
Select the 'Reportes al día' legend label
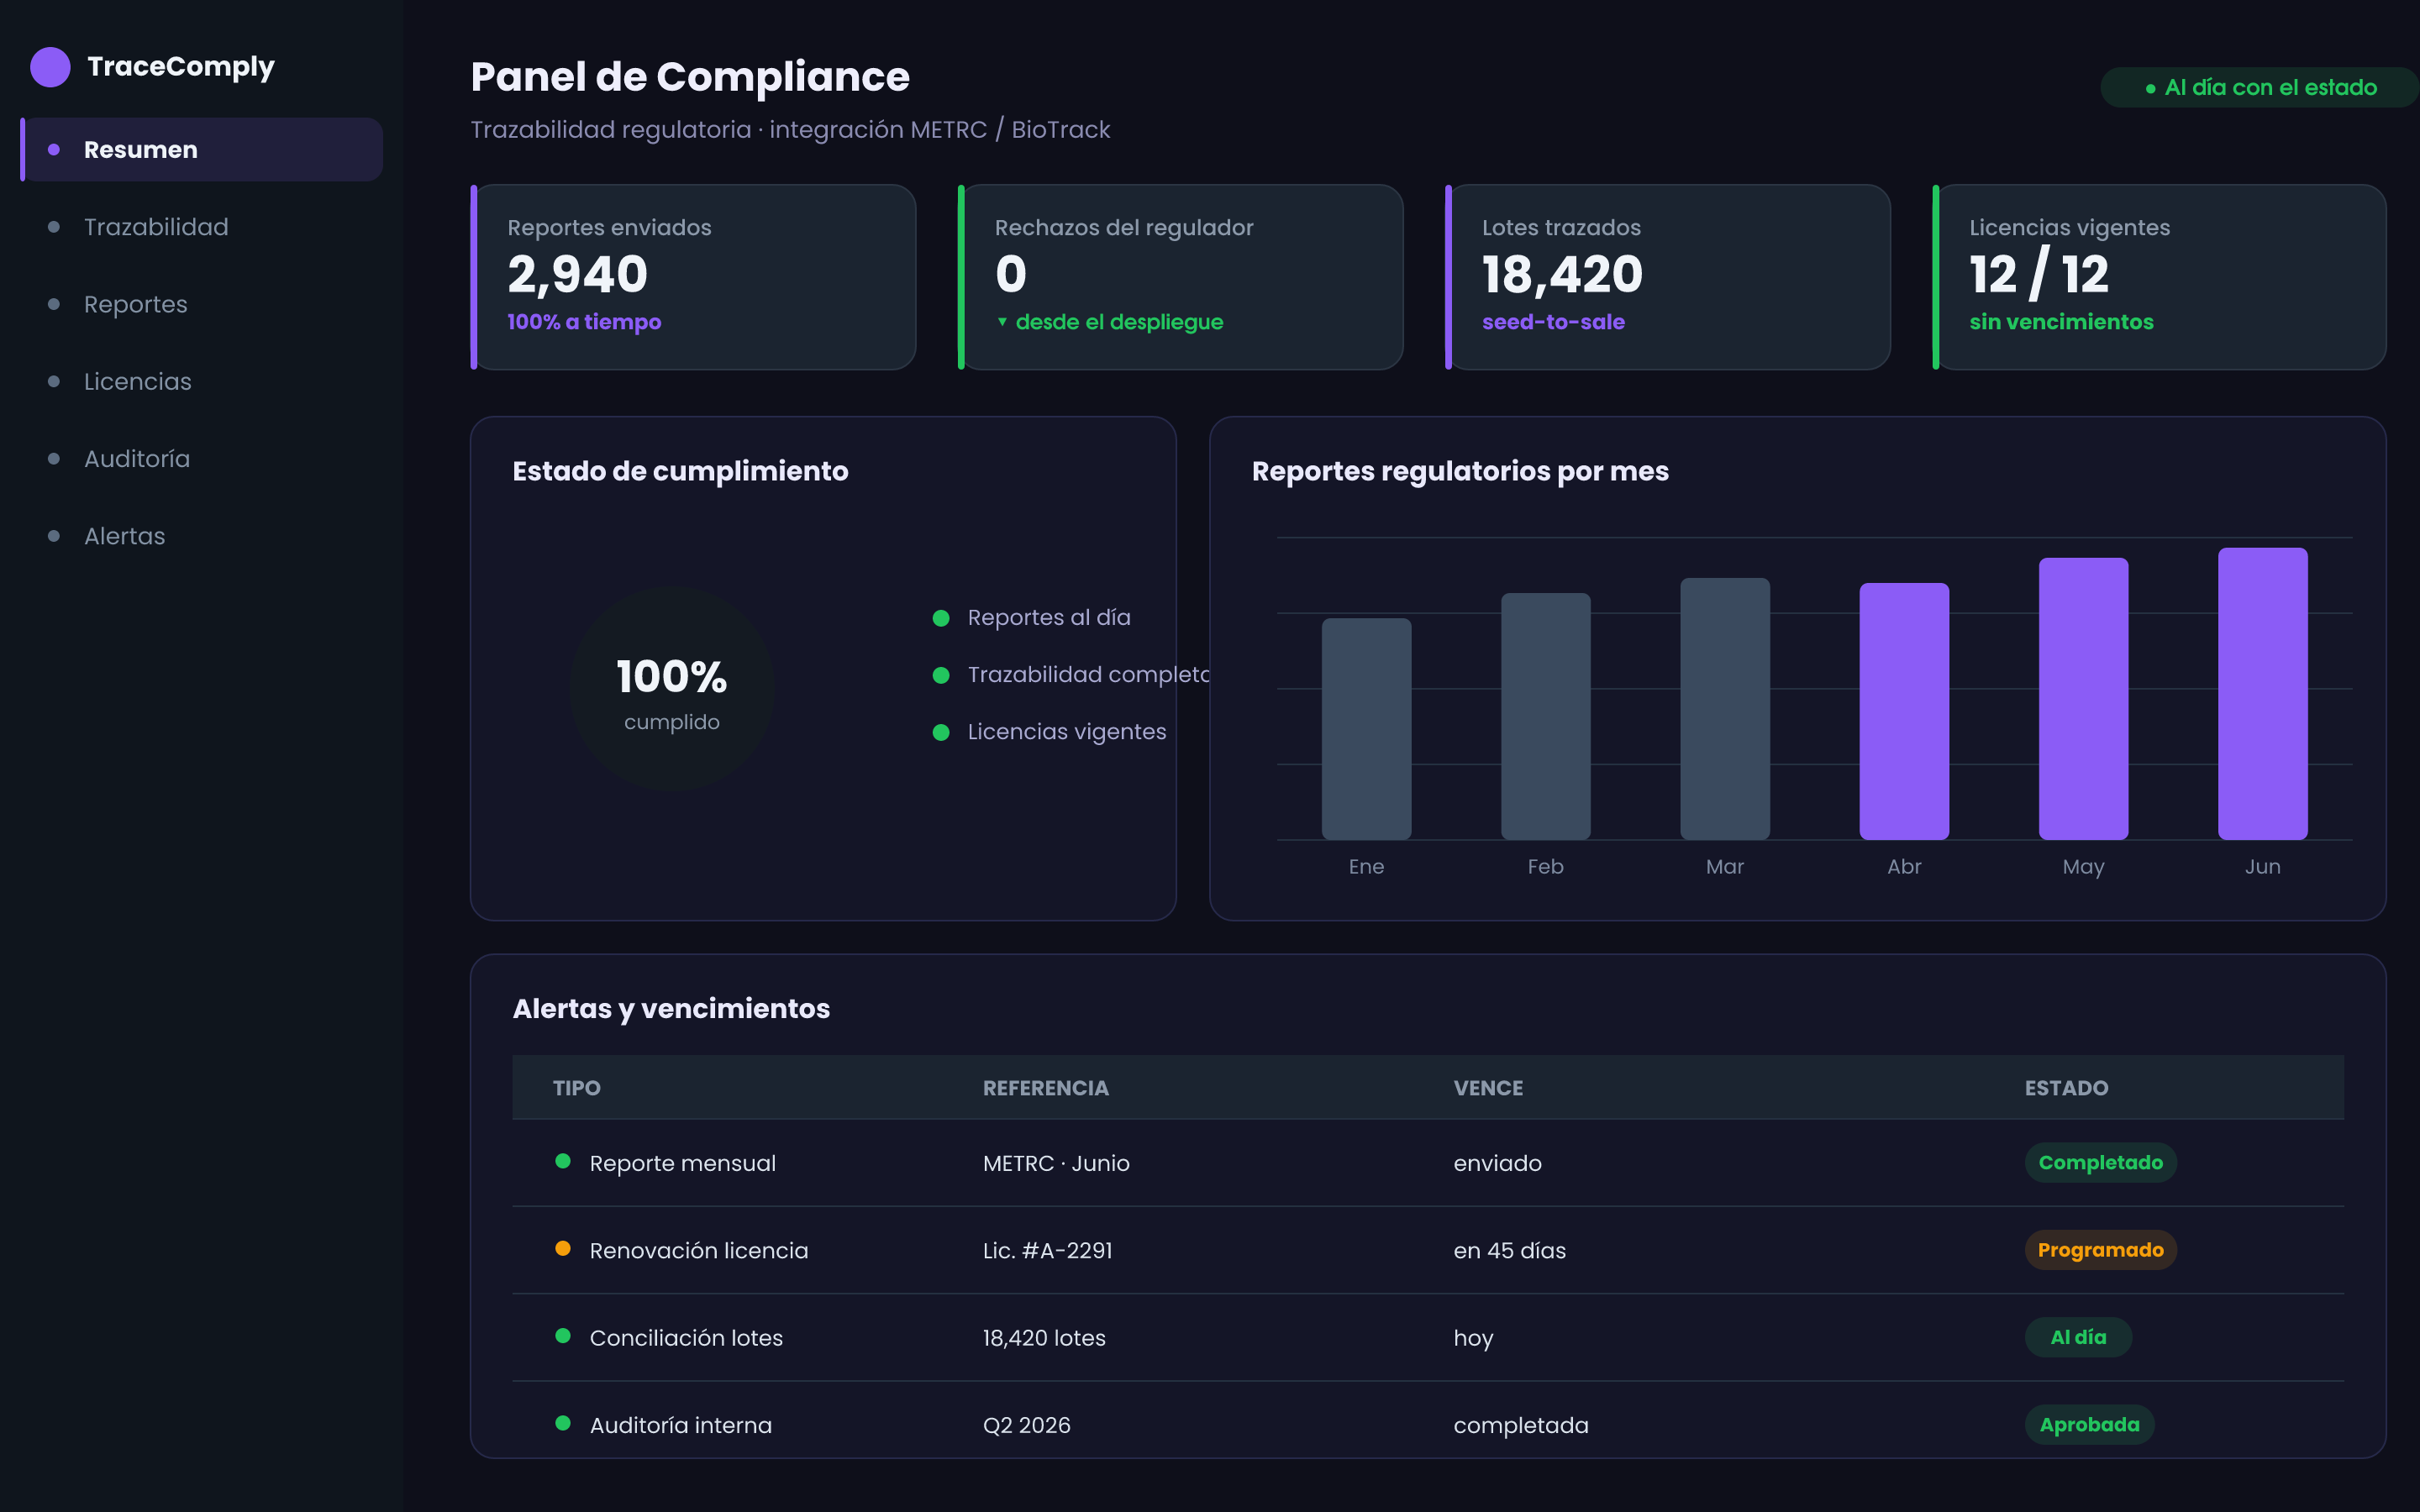[x=1049, y=618]
